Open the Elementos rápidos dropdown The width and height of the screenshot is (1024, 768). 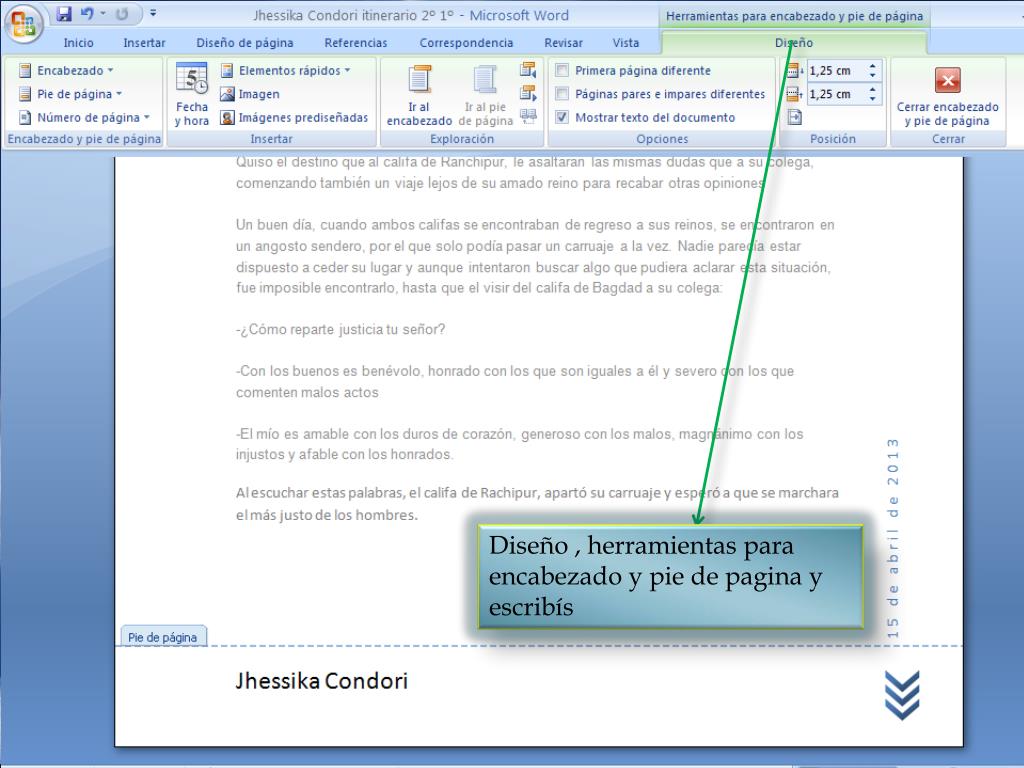tap(285, 71)
